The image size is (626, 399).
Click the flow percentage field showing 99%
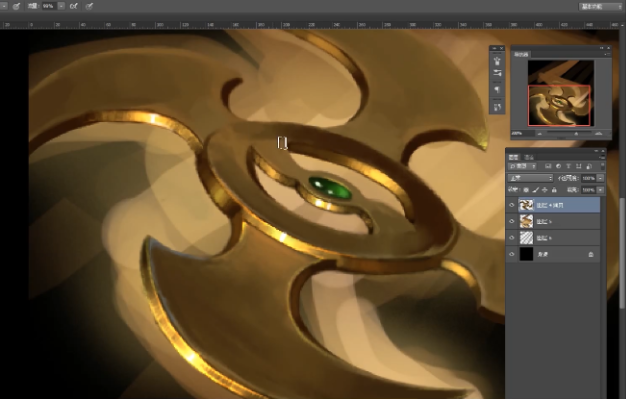pos(49,6)
